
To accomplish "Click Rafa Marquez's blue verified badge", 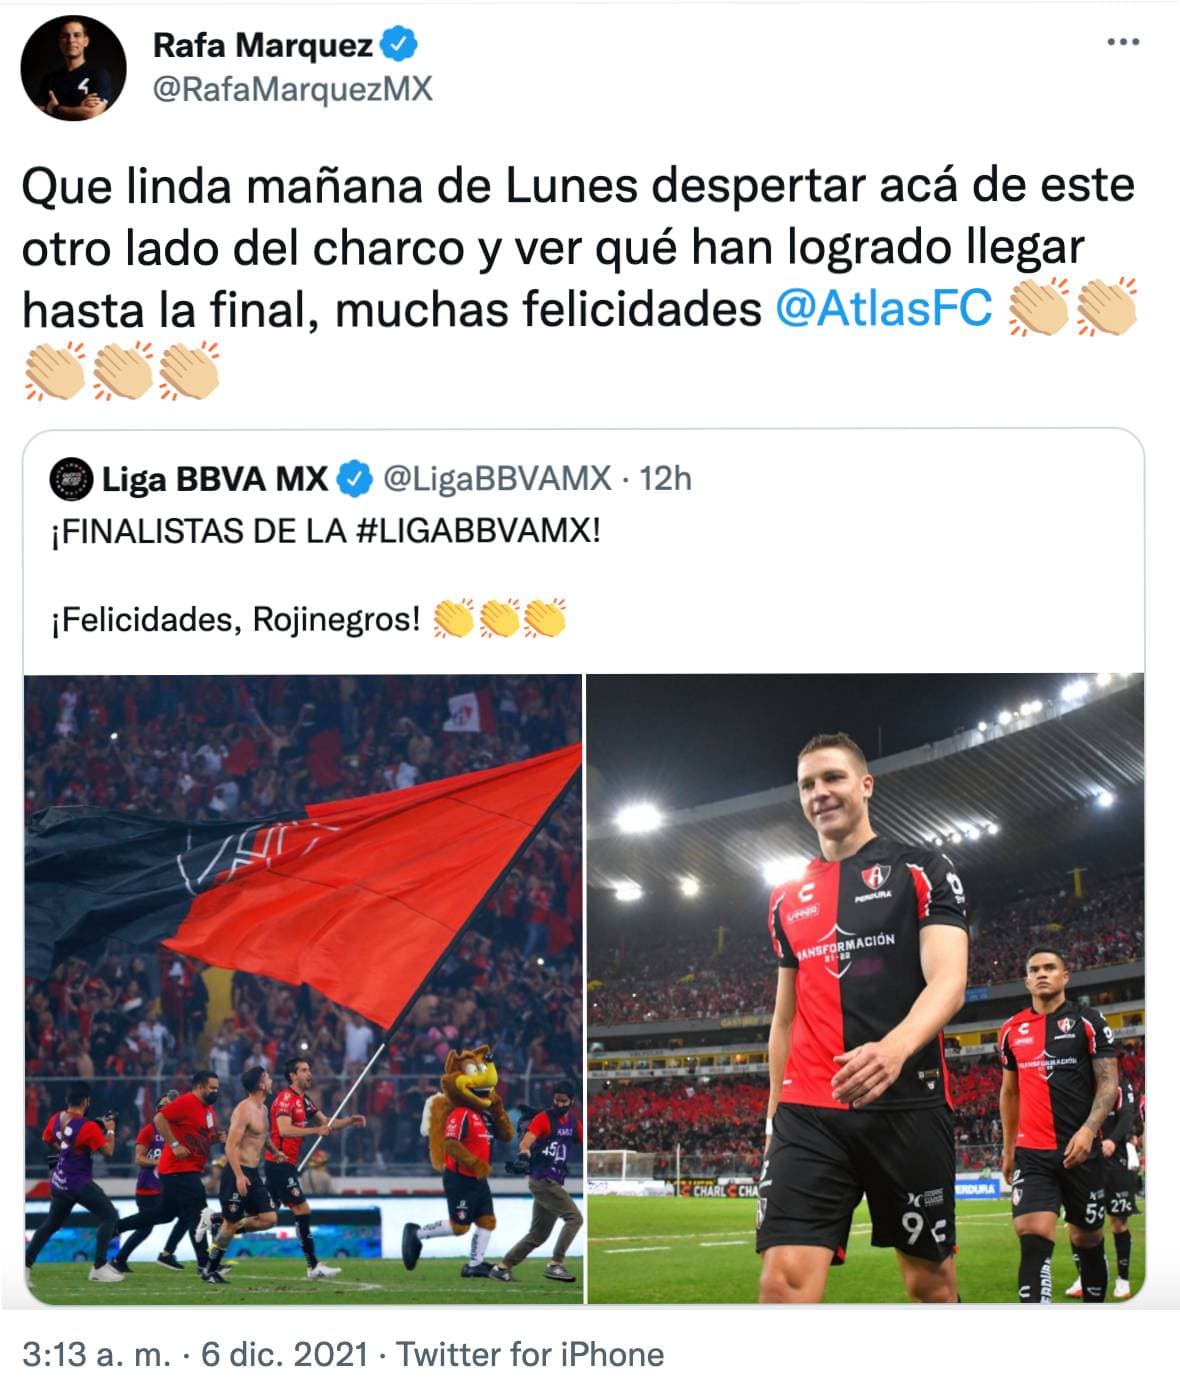I will tap(400, 45).
